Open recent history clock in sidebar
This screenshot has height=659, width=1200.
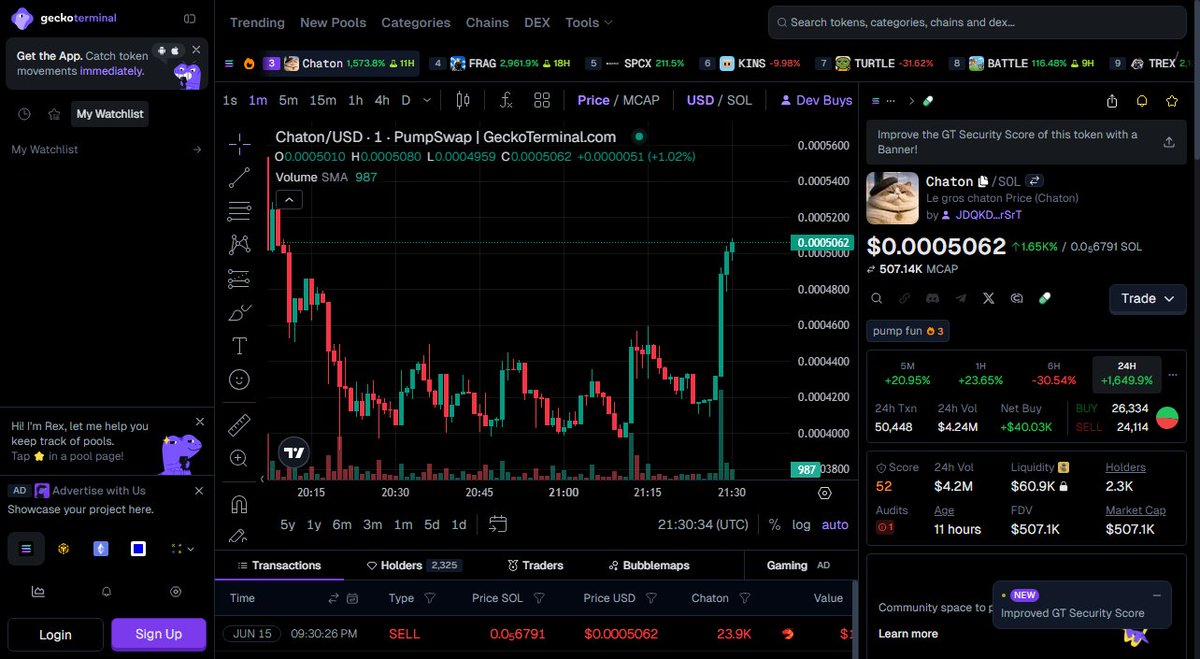click(24, 114)
